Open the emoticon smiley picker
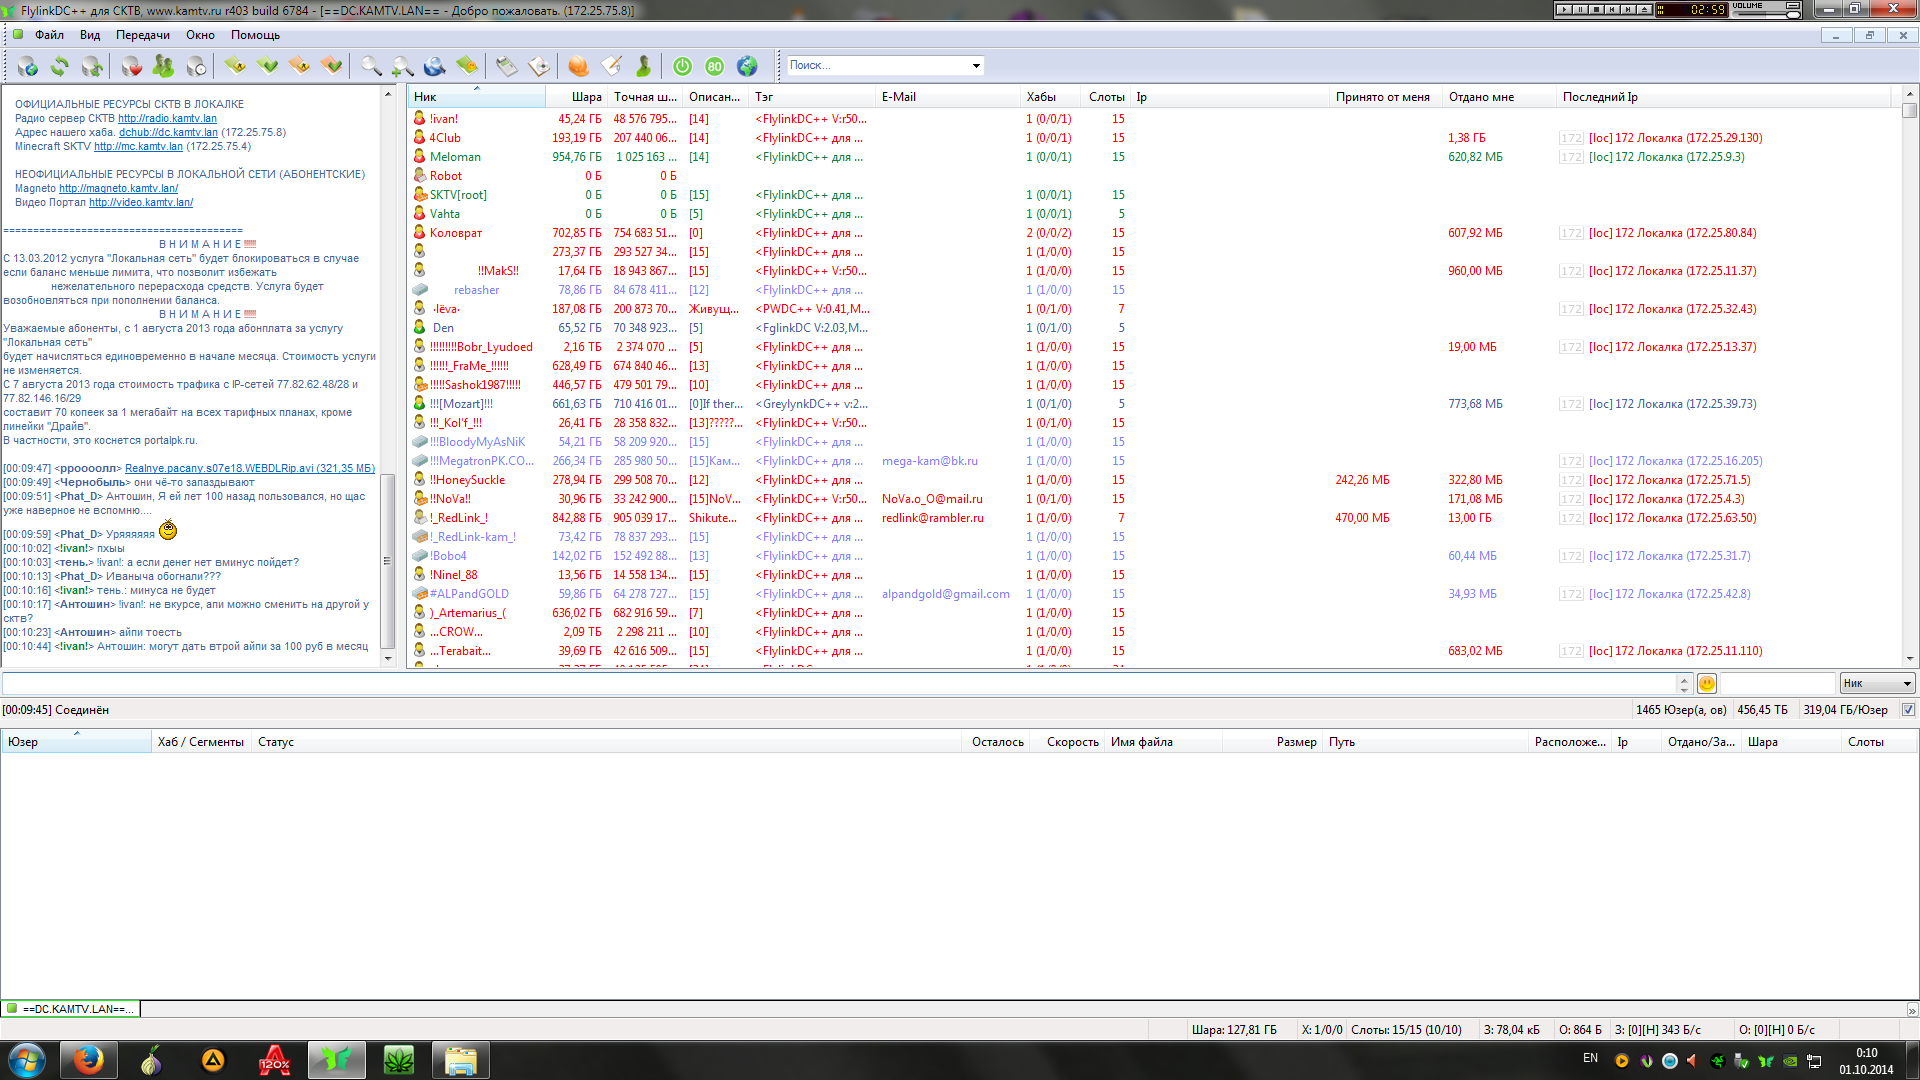The width and height of the screenshot is (1920, 1080). (1707, 684)
